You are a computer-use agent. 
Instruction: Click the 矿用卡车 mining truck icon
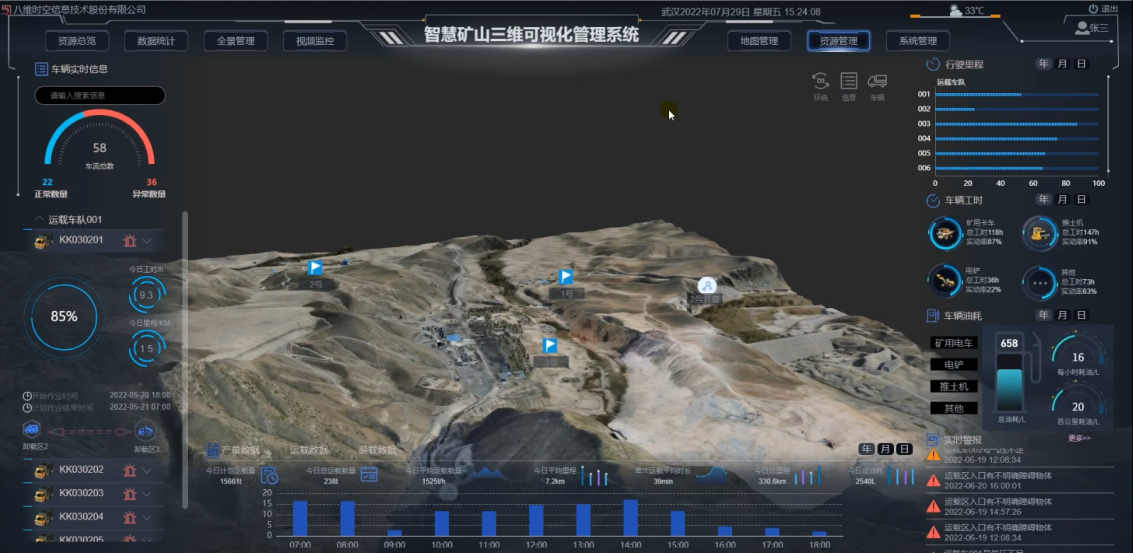coord(944,233)
